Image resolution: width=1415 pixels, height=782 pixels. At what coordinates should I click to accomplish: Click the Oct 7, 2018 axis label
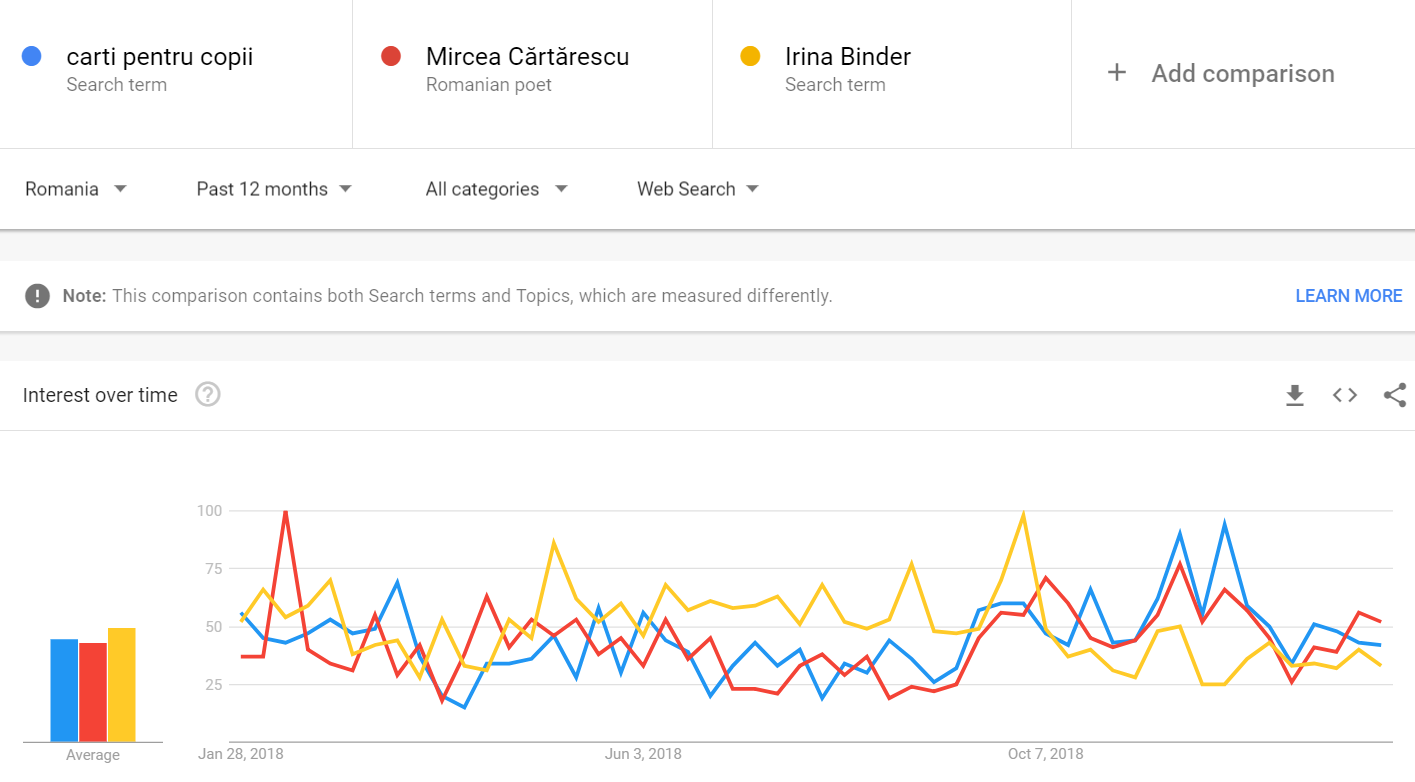click(1045, 754)
